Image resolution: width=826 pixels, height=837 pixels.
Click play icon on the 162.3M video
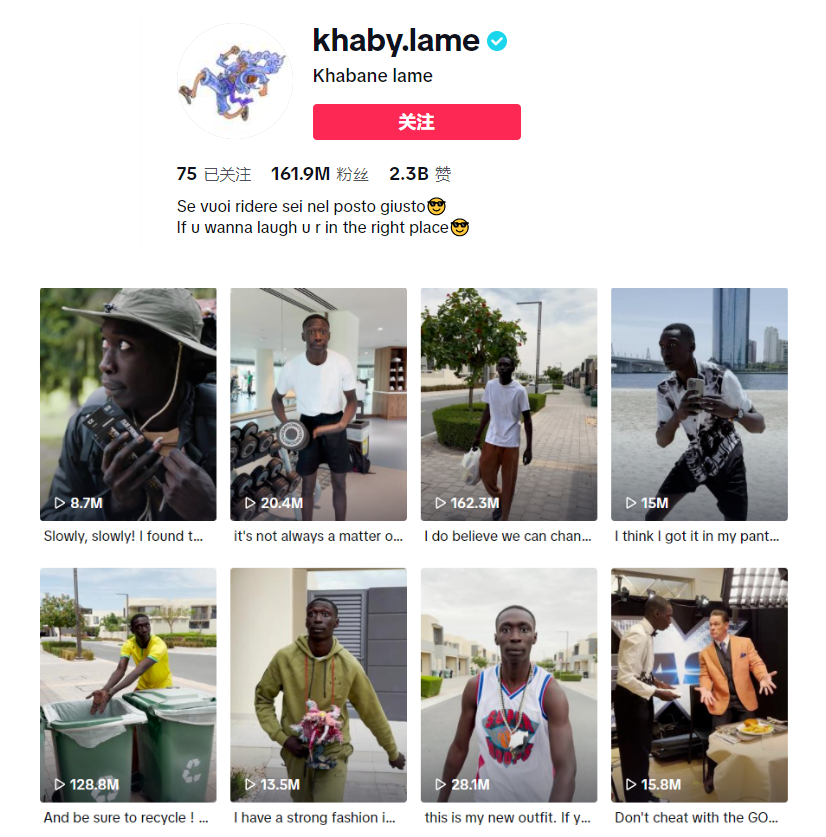pos(440,503)
